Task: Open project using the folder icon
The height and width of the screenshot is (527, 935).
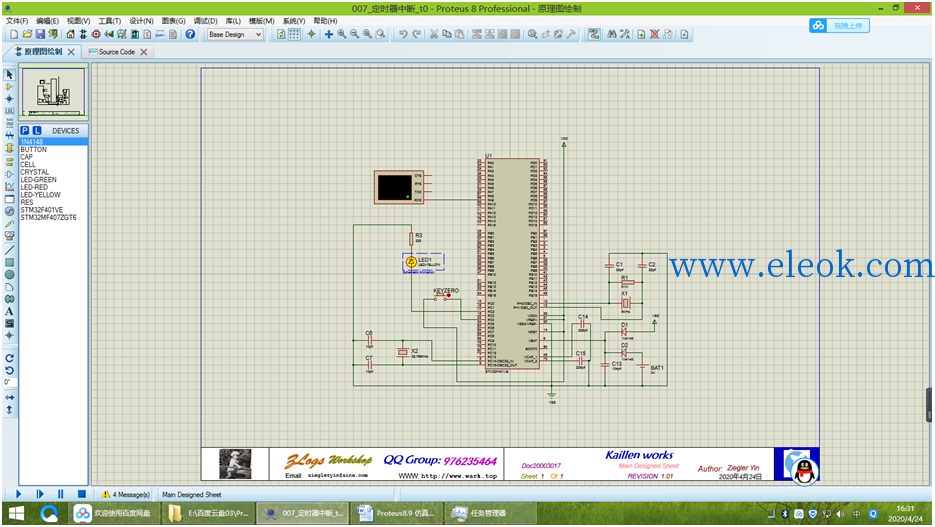Action: click(x=27, y=35)
